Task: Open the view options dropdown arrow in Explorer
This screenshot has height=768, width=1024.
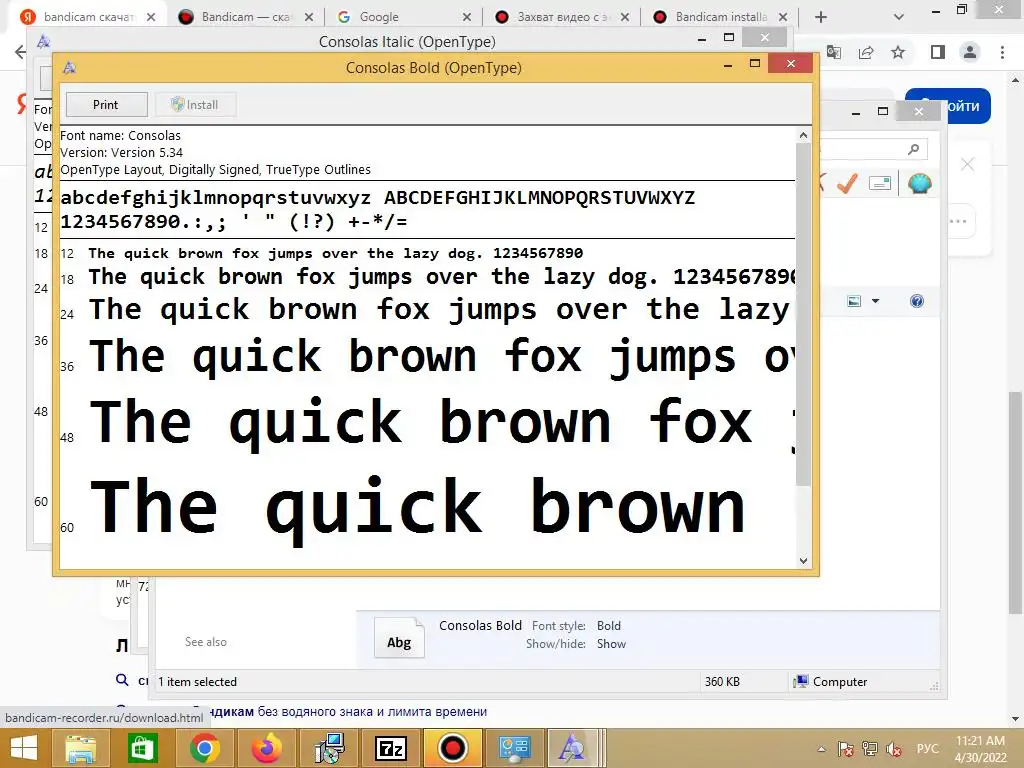Action: 875,301
